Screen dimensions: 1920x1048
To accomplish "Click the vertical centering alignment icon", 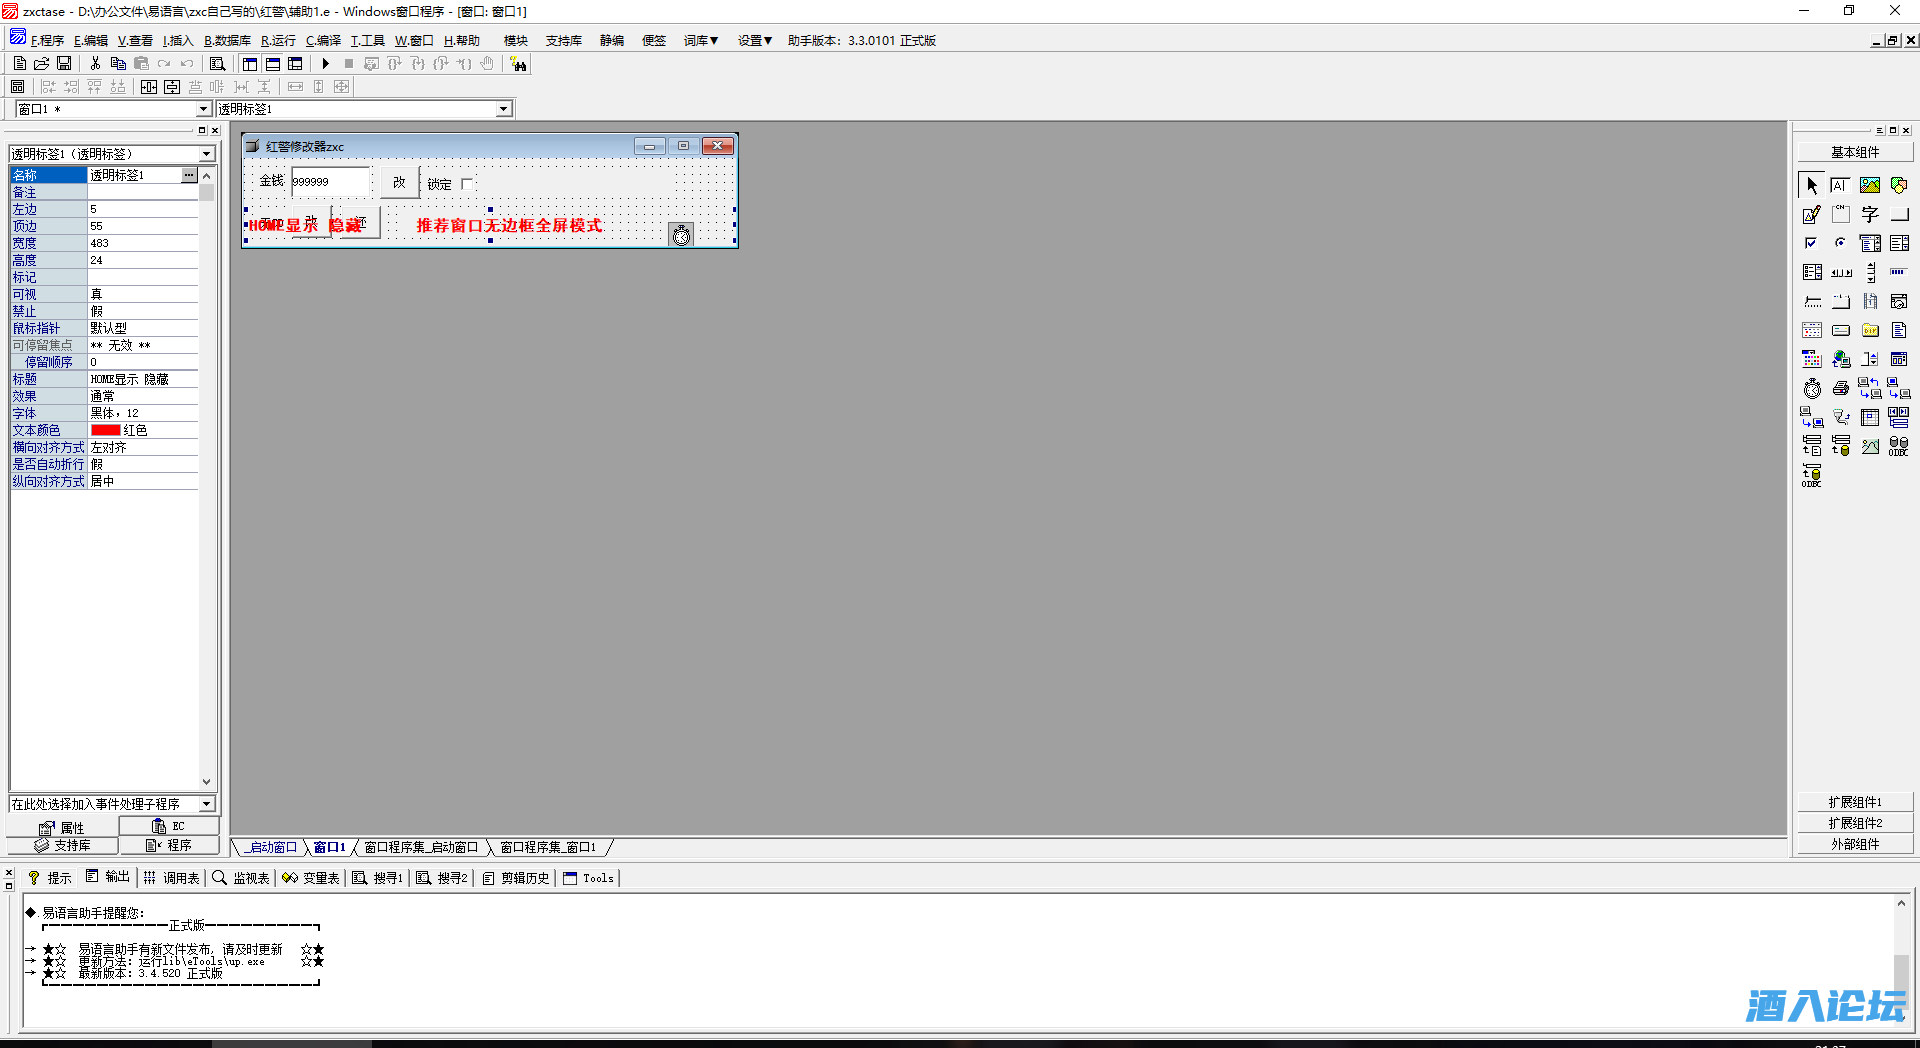I will click(x=172, y=87).
